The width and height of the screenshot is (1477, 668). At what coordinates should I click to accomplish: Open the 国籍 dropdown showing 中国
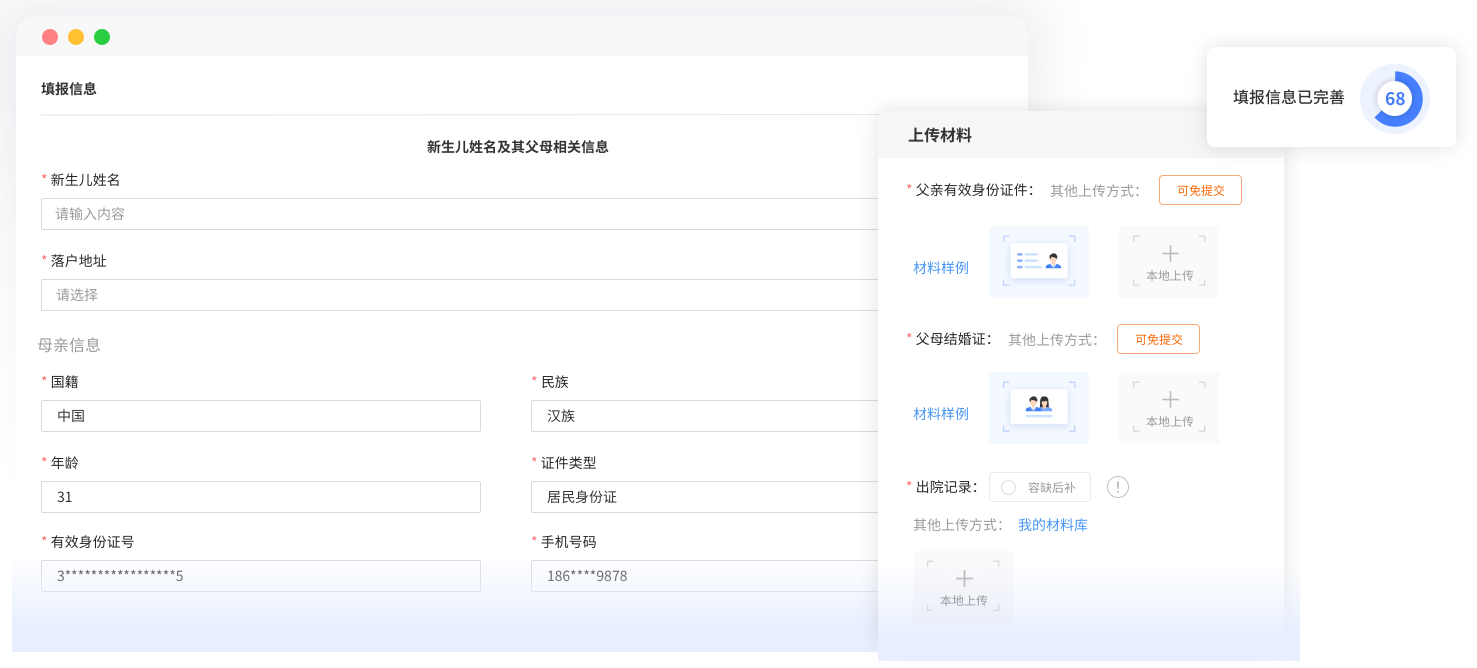coord(260,416)
